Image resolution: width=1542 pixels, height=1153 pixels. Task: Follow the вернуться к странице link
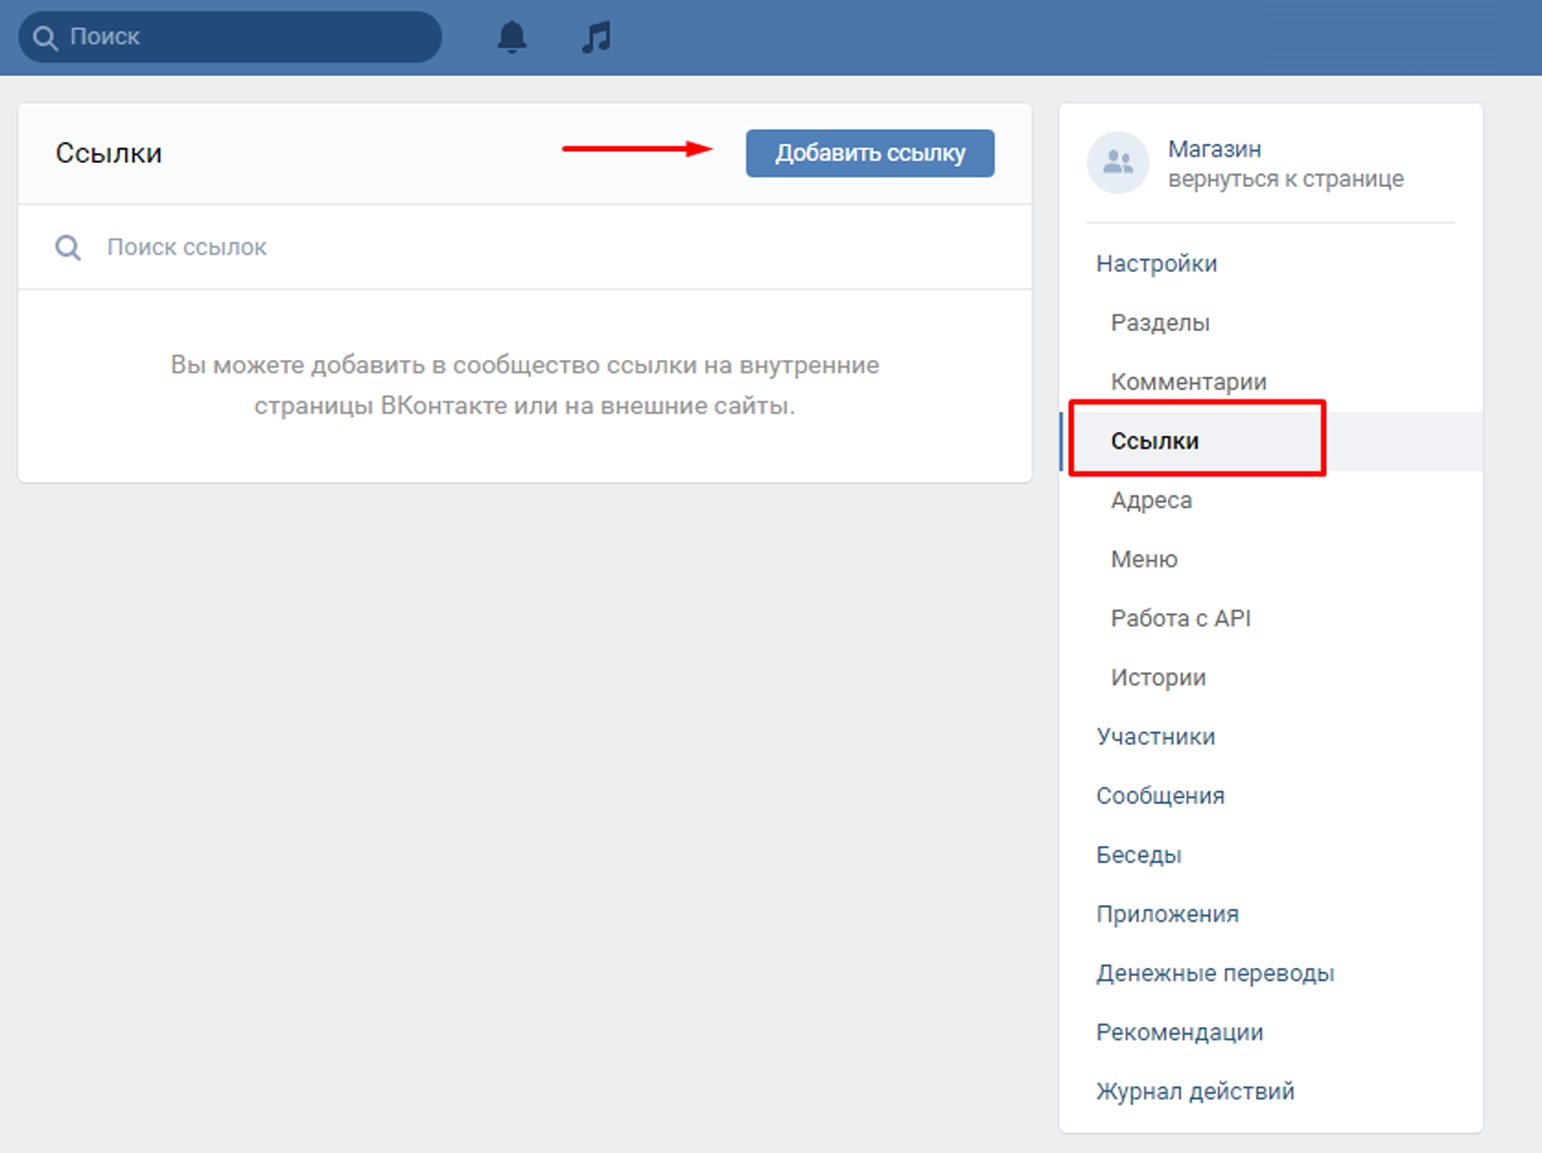pos(1285,179)
